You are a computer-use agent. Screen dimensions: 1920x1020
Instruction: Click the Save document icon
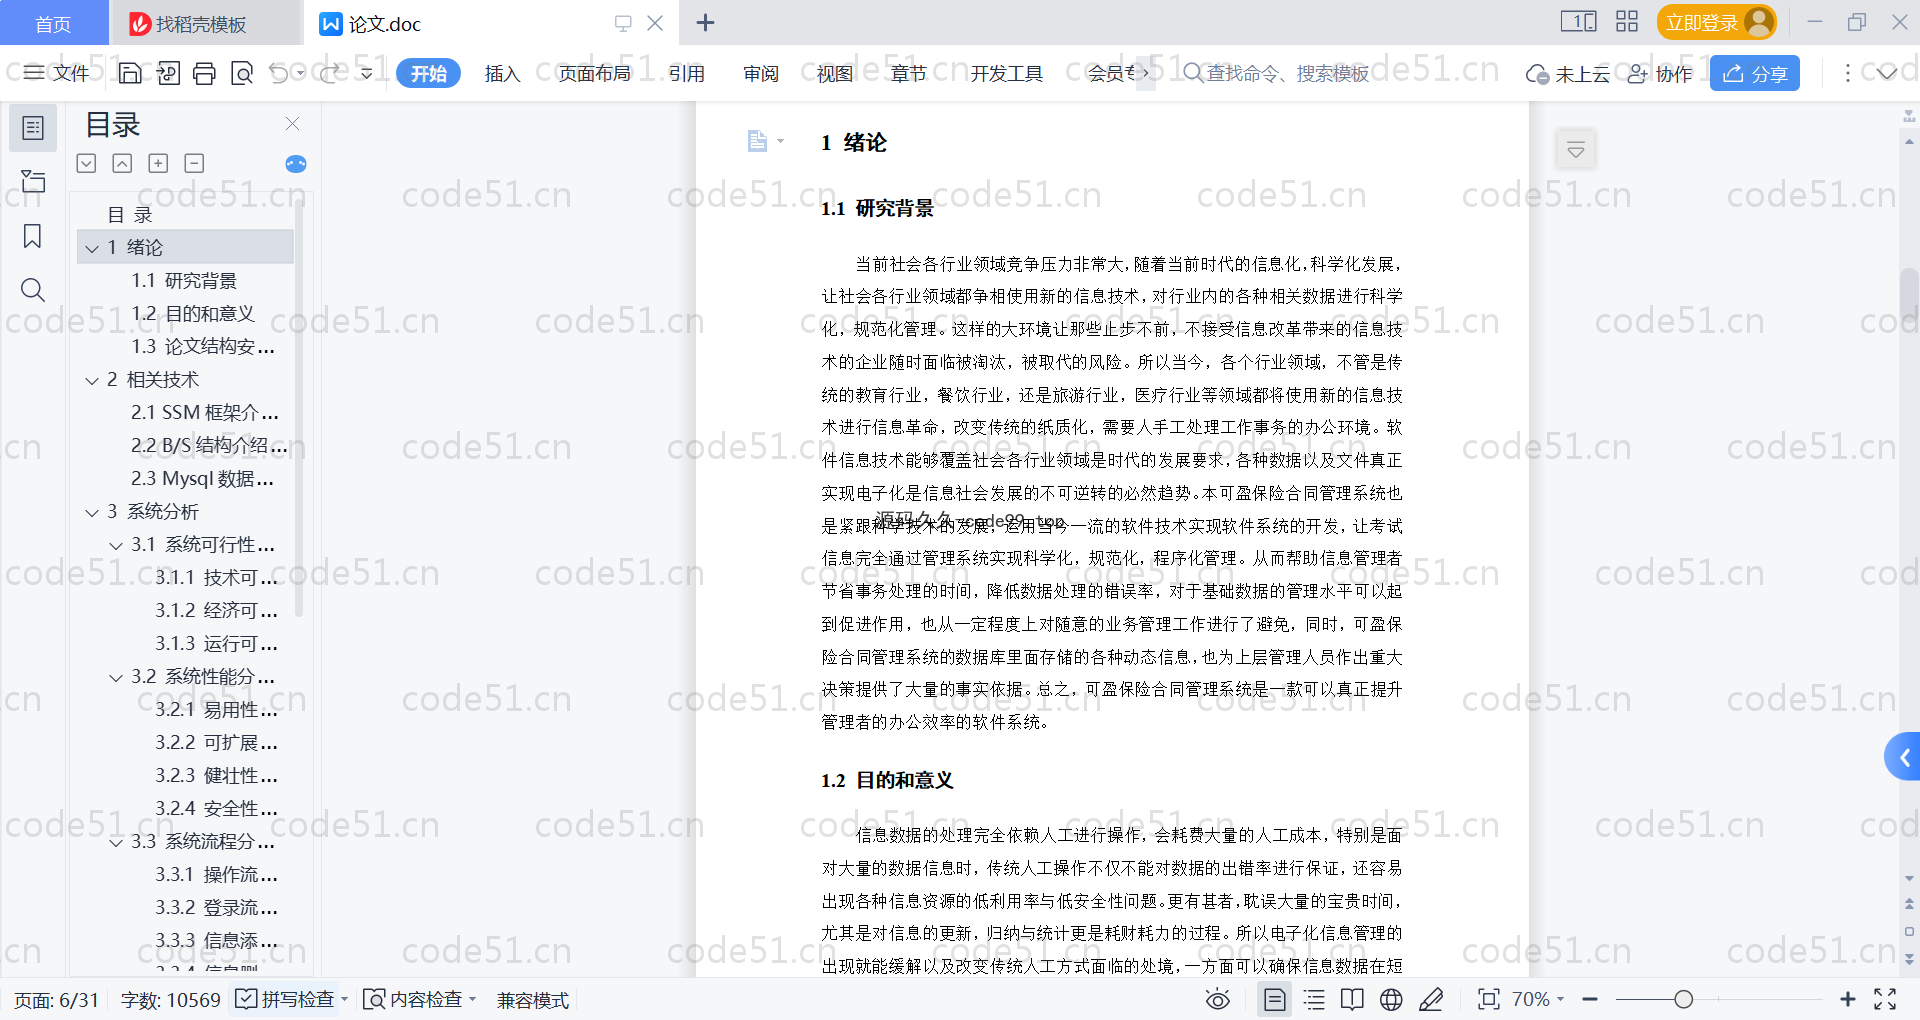coord(130,73)
